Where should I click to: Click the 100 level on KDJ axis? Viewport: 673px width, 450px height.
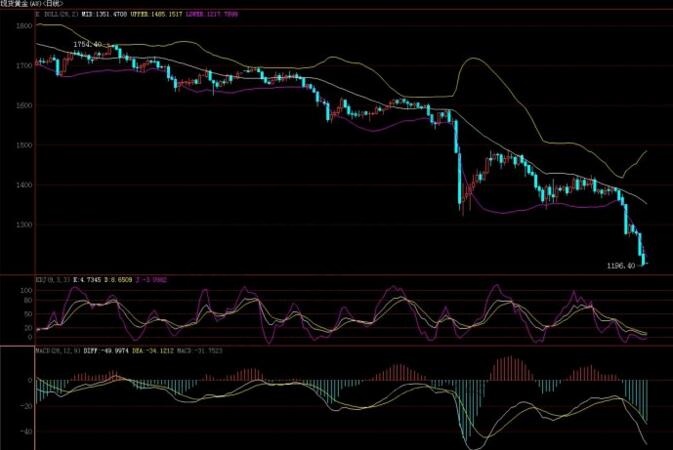[x=26, y=289]
